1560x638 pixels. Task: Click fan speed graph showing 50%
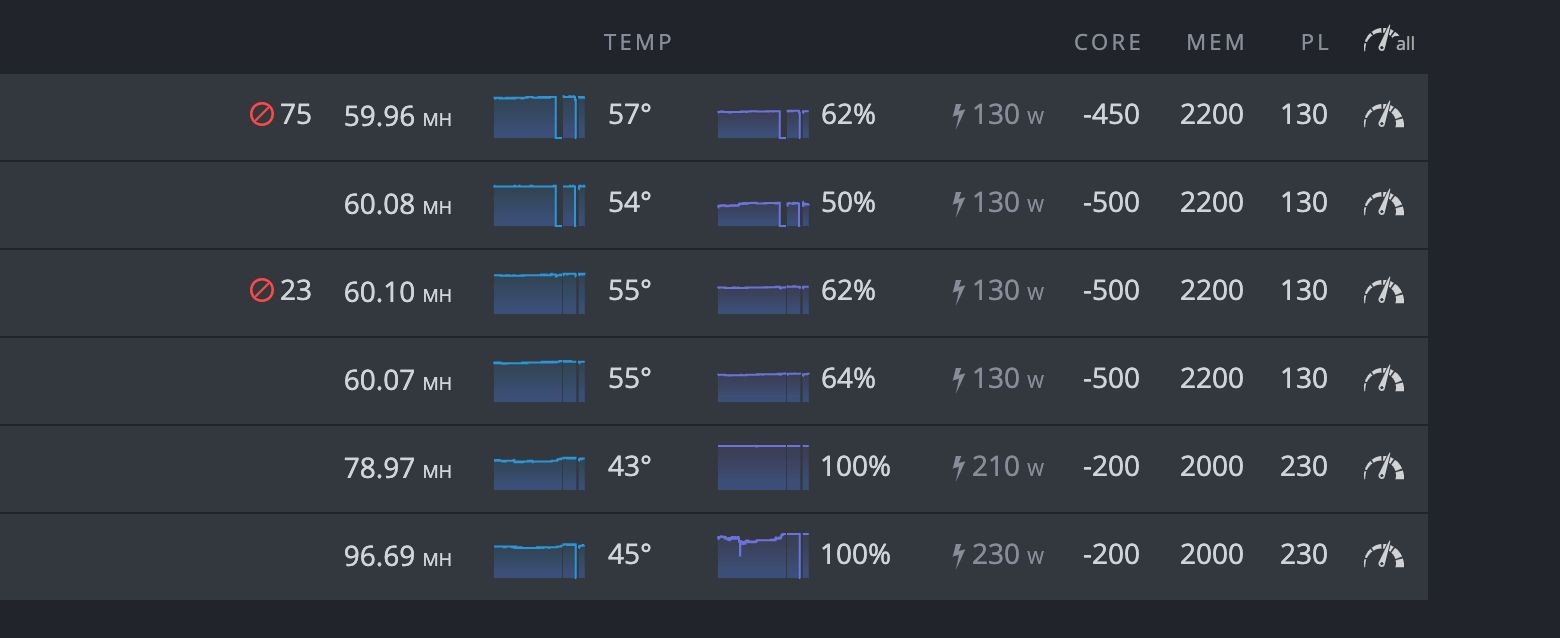(x=763, y=212)
